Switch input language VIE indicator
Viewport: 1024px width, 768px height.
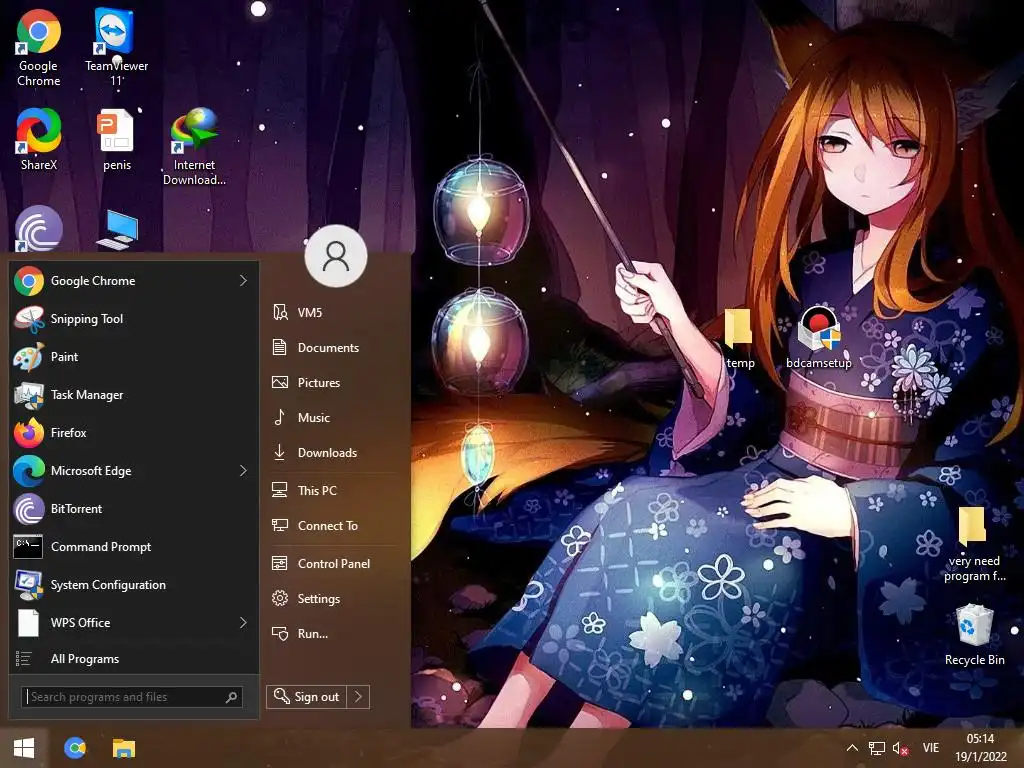click(931, 748)
